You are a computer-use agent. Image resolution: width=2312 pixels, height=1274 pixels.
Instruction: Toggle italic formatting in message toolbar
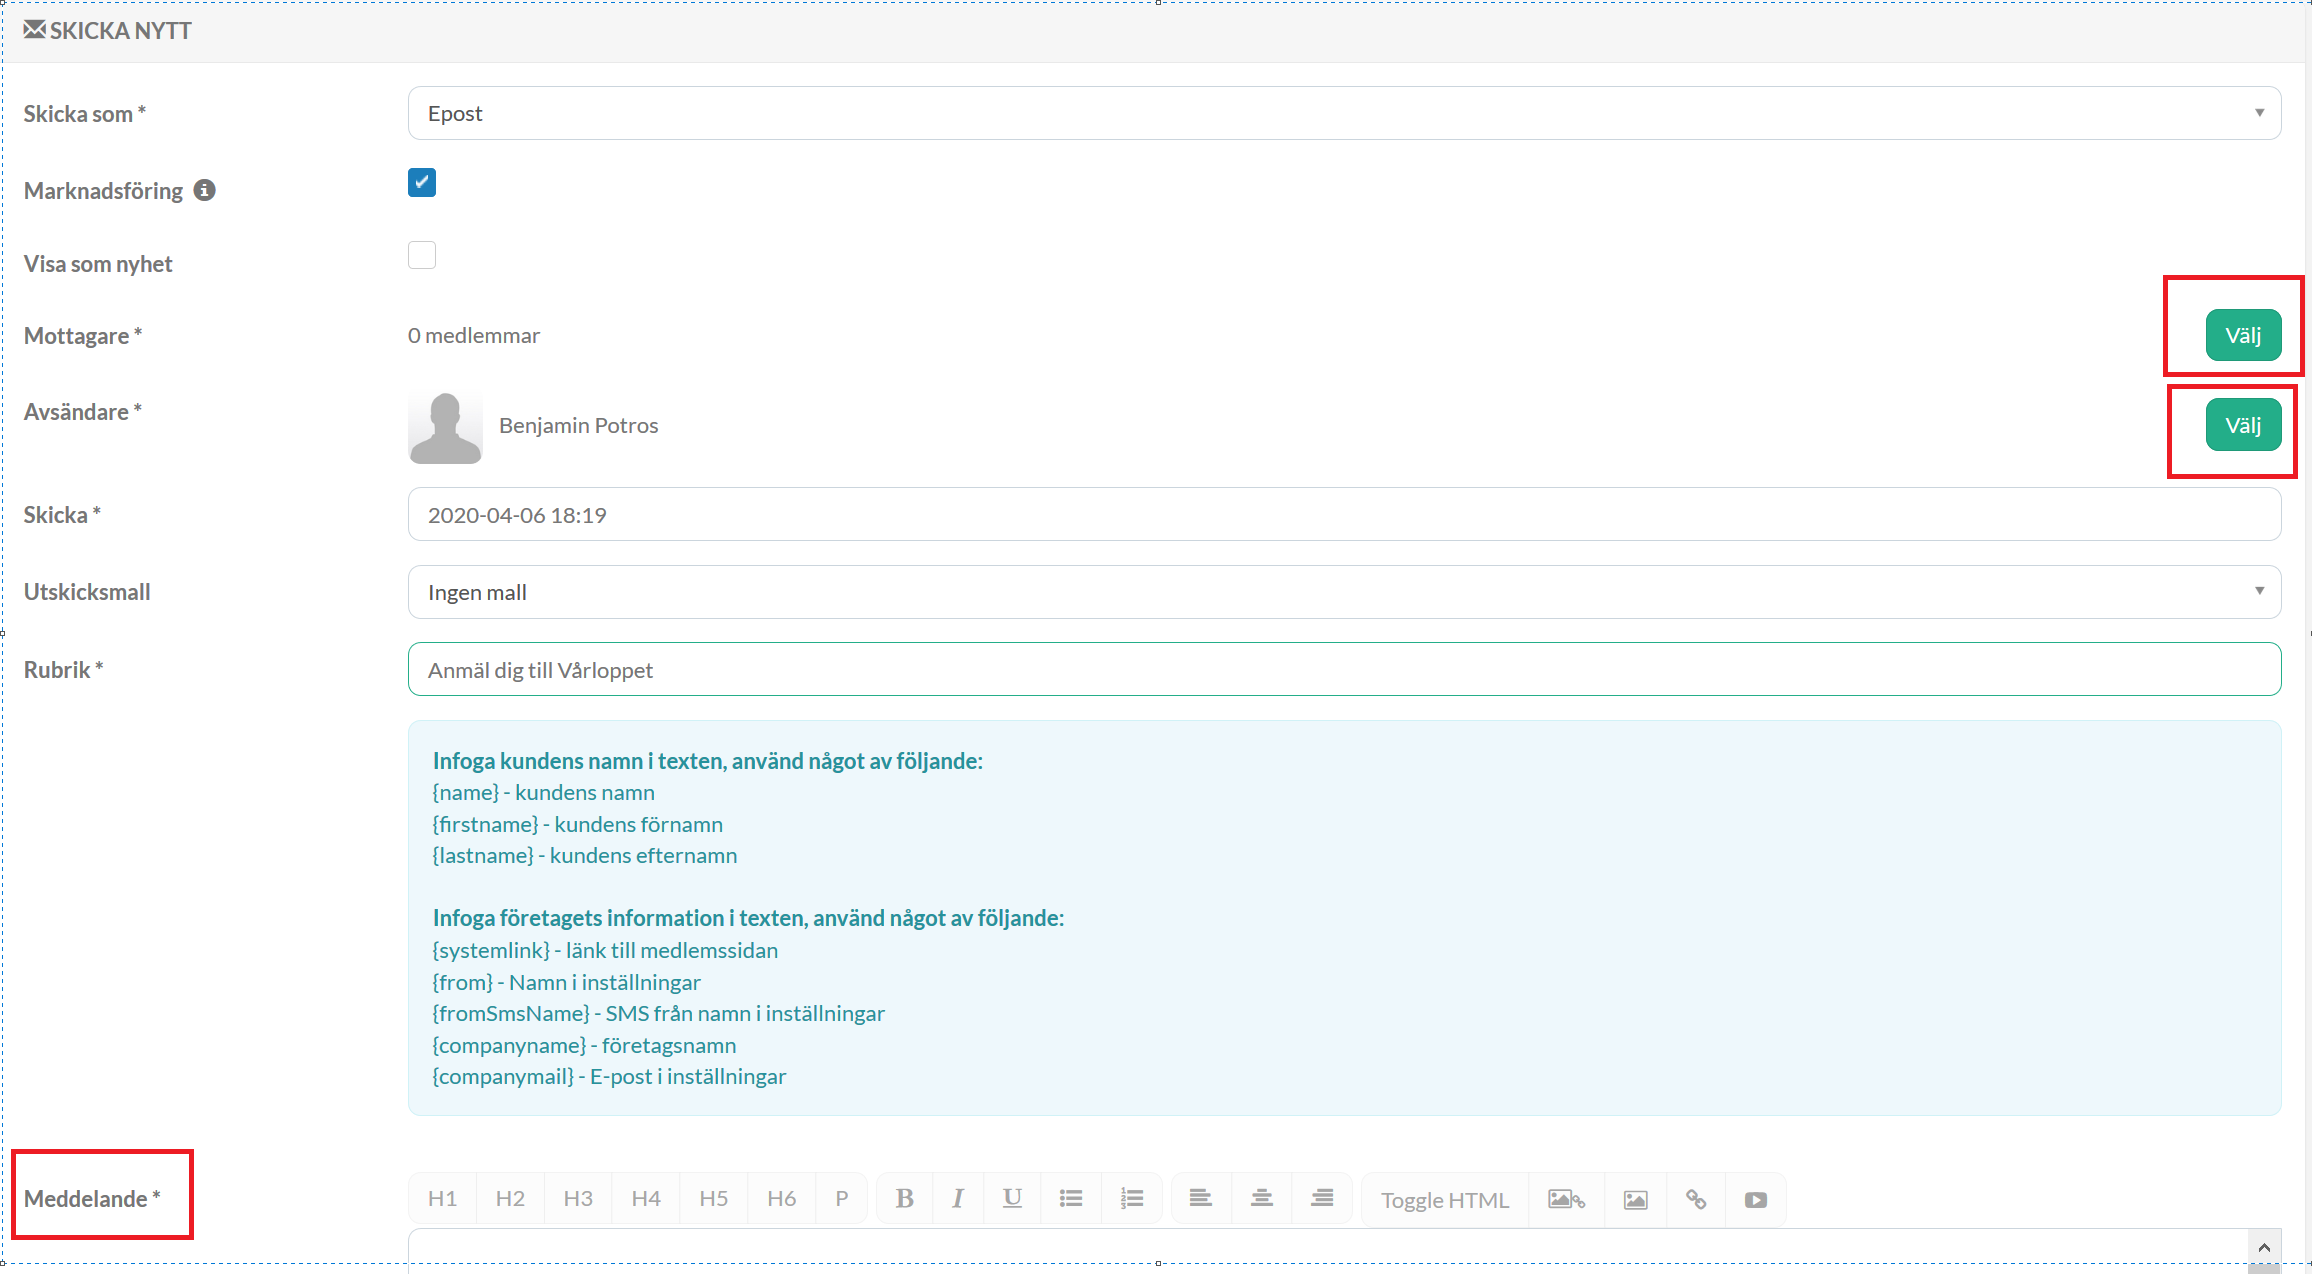(958, 1198)
